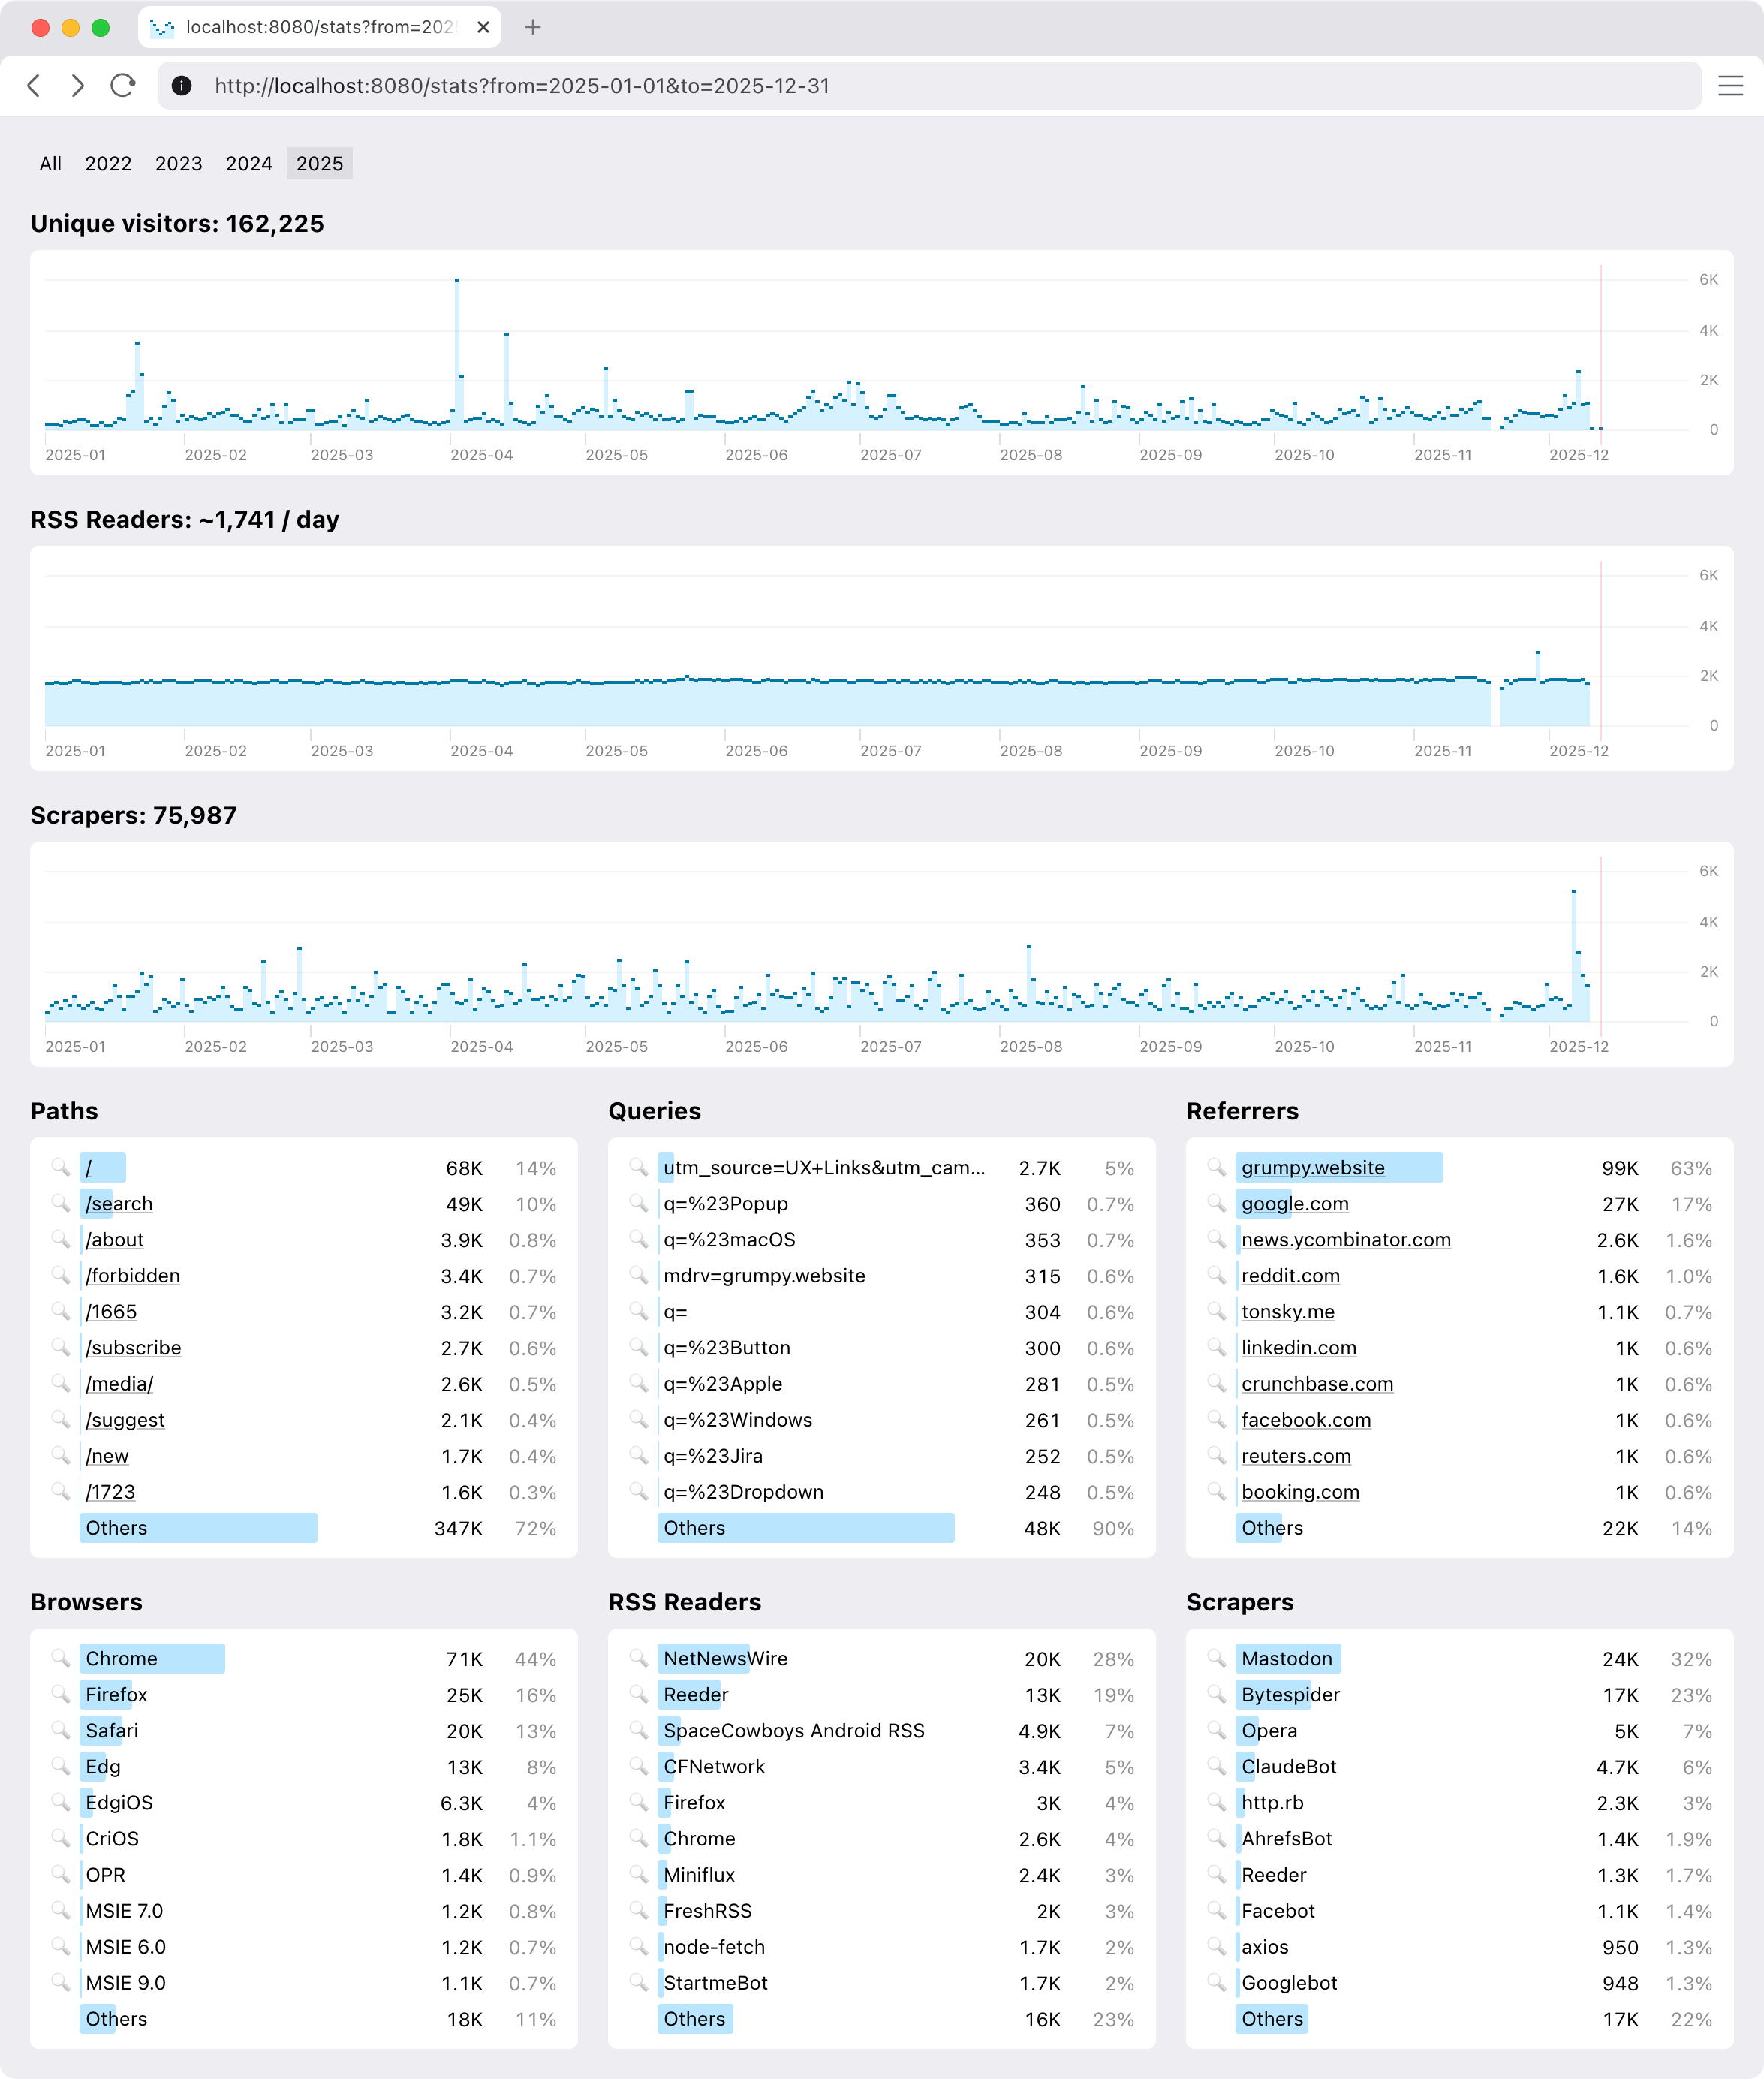This screenshot has width=1764, height=2079.
Task: Click the site info icon in address bar
Action: point(182,86)
